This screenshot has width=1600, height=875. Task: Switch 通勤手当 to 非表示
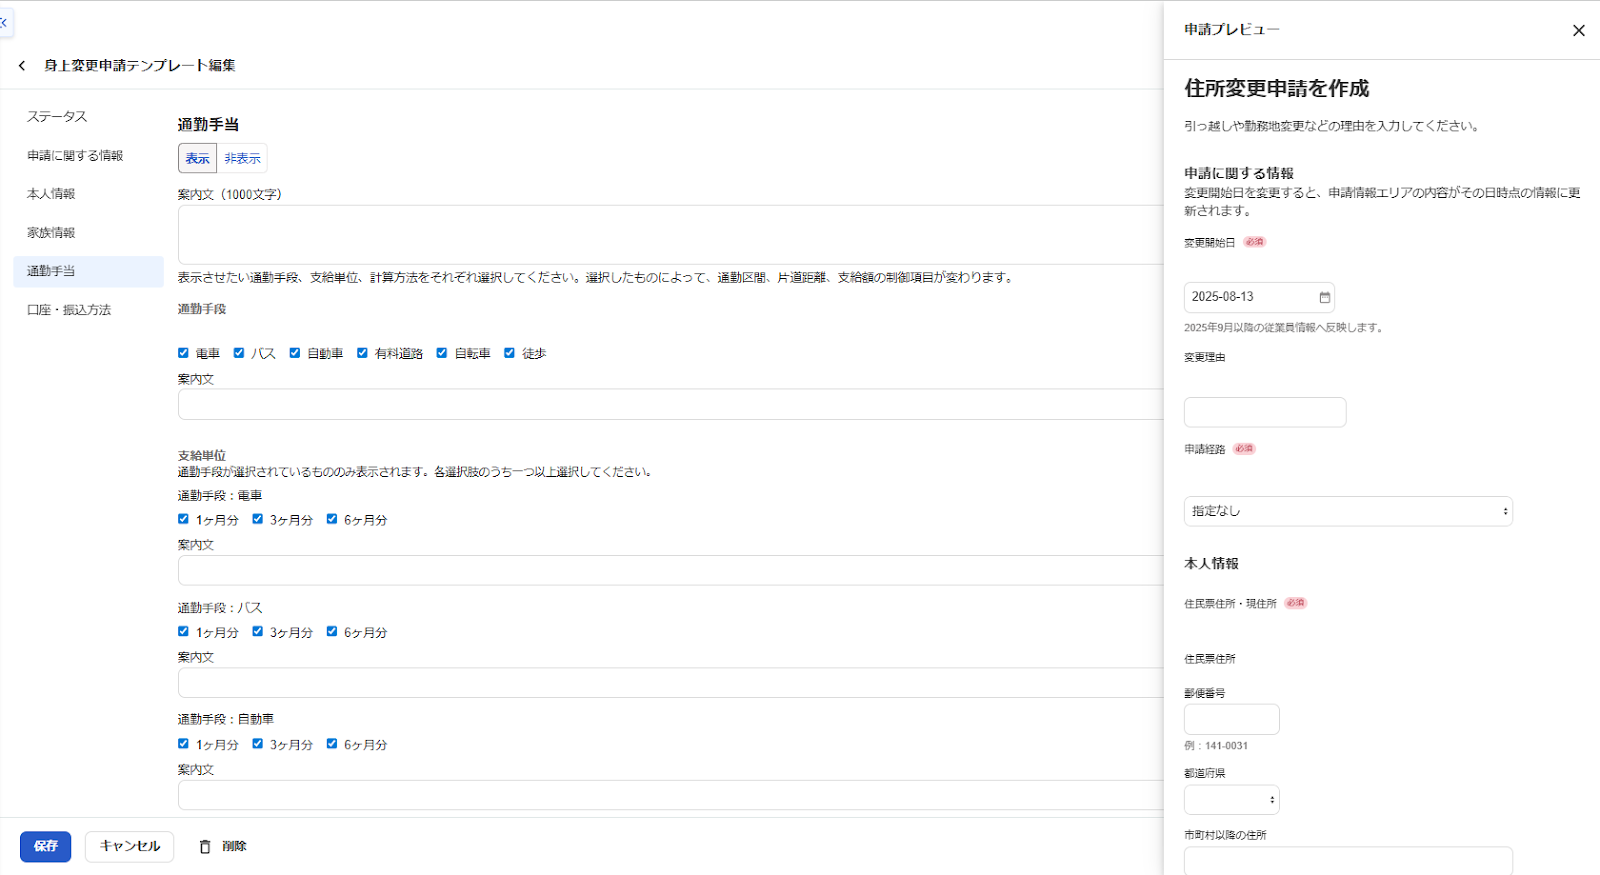242,158
